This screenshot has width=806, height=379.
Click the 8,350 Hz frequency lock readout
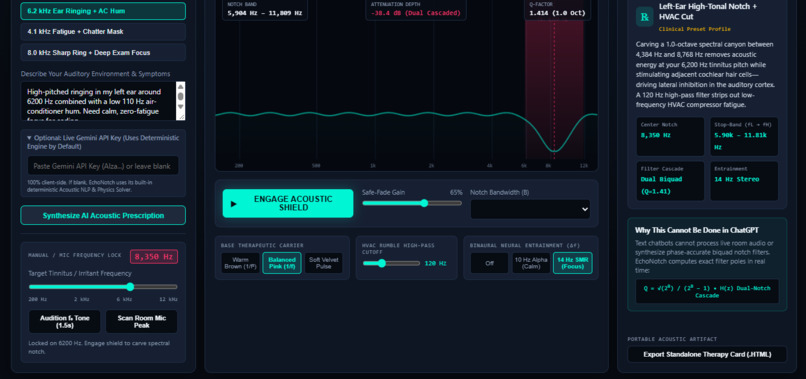154,257
